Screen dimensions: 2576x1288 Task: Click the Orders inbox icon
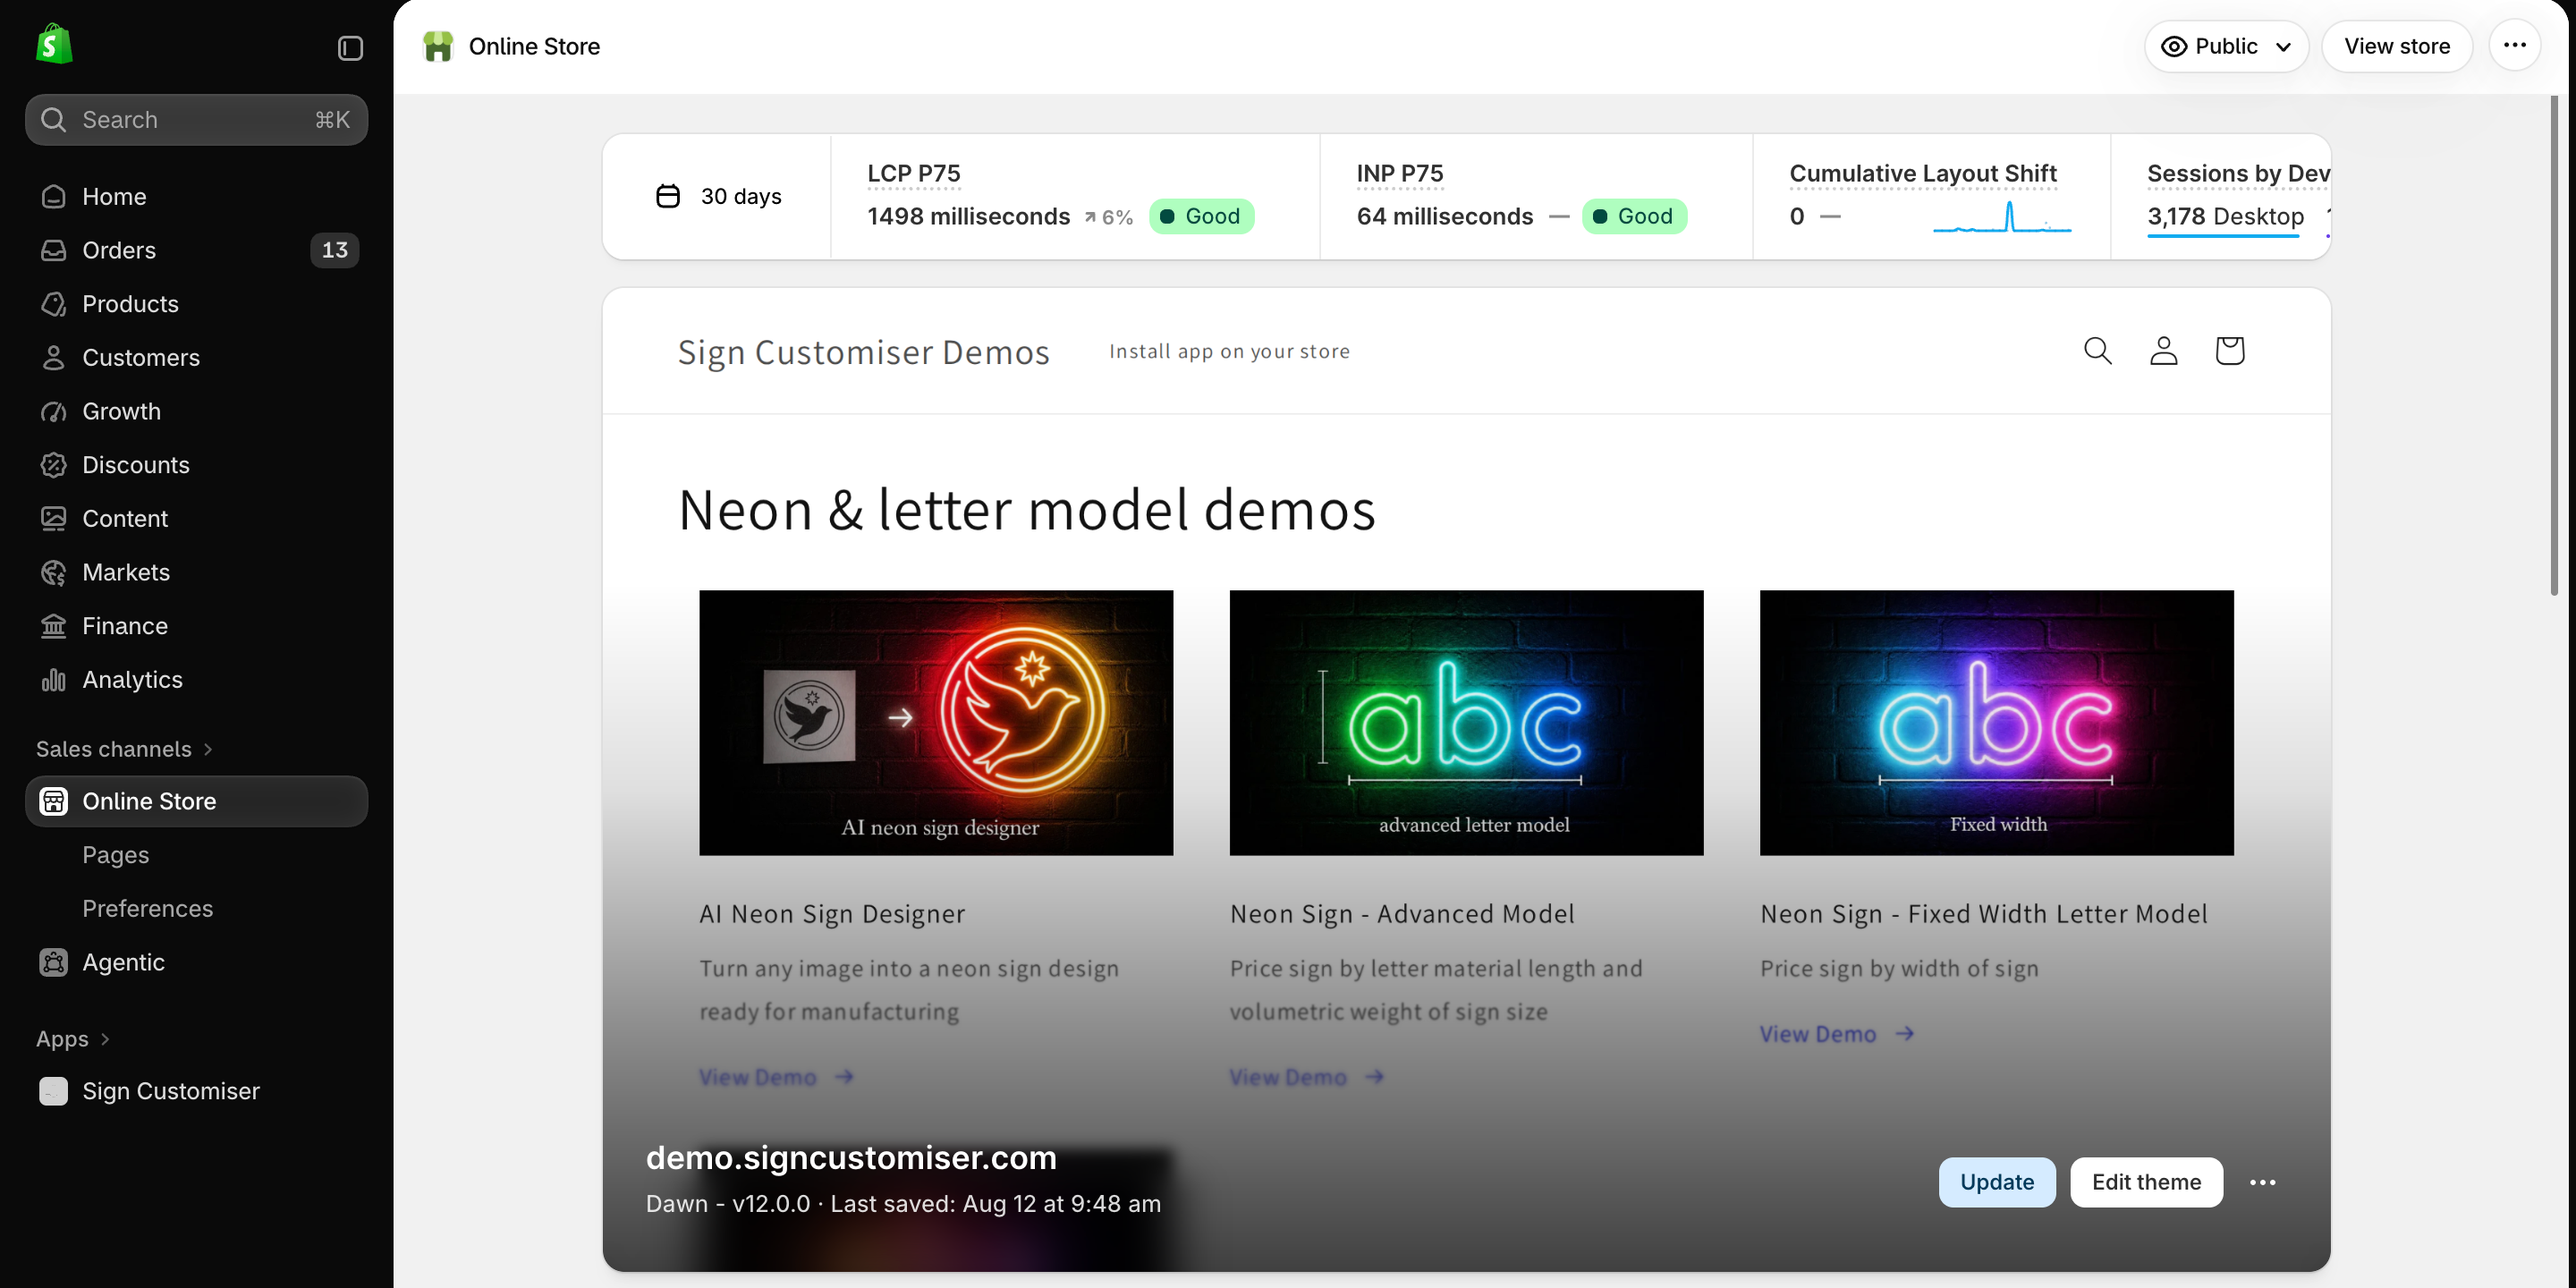[x=53, y=250]
